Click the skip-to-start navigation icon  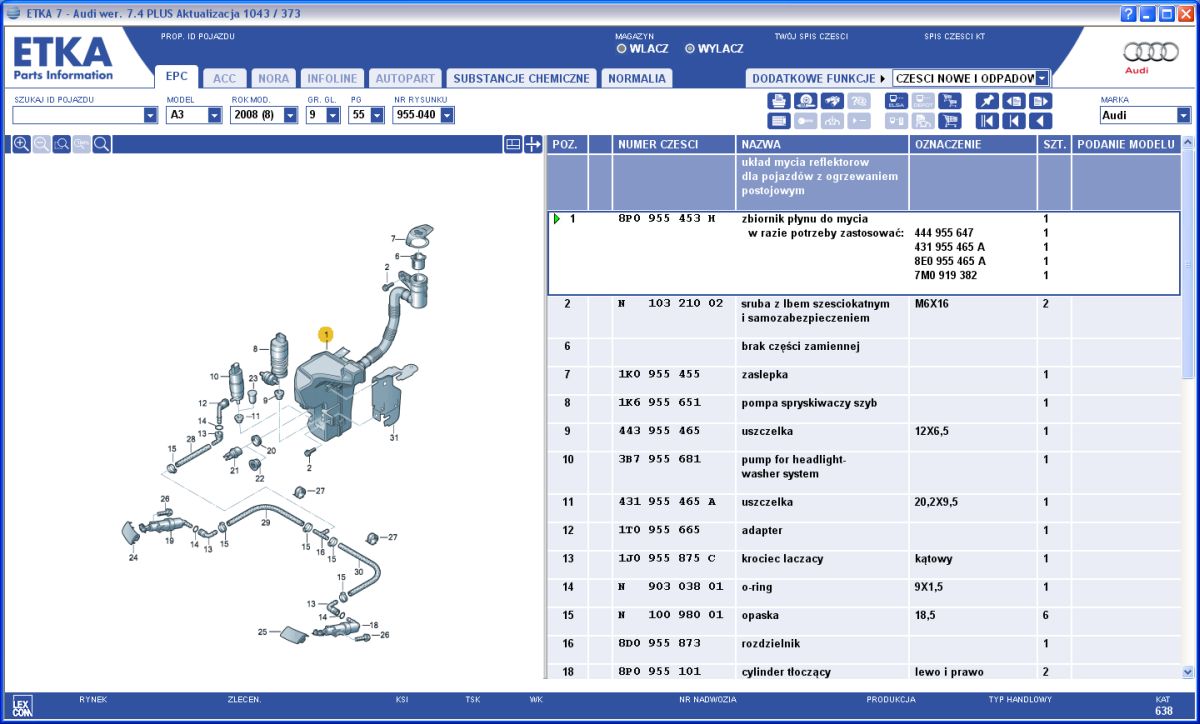click(x=1014, y=121)
